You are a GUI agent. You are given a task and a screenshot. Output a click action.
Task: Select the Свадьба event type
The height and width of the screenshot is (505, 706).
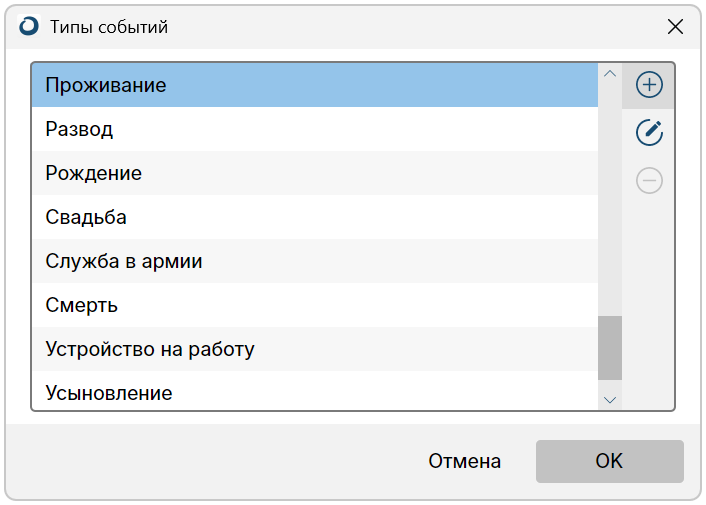tap(315, 217)
